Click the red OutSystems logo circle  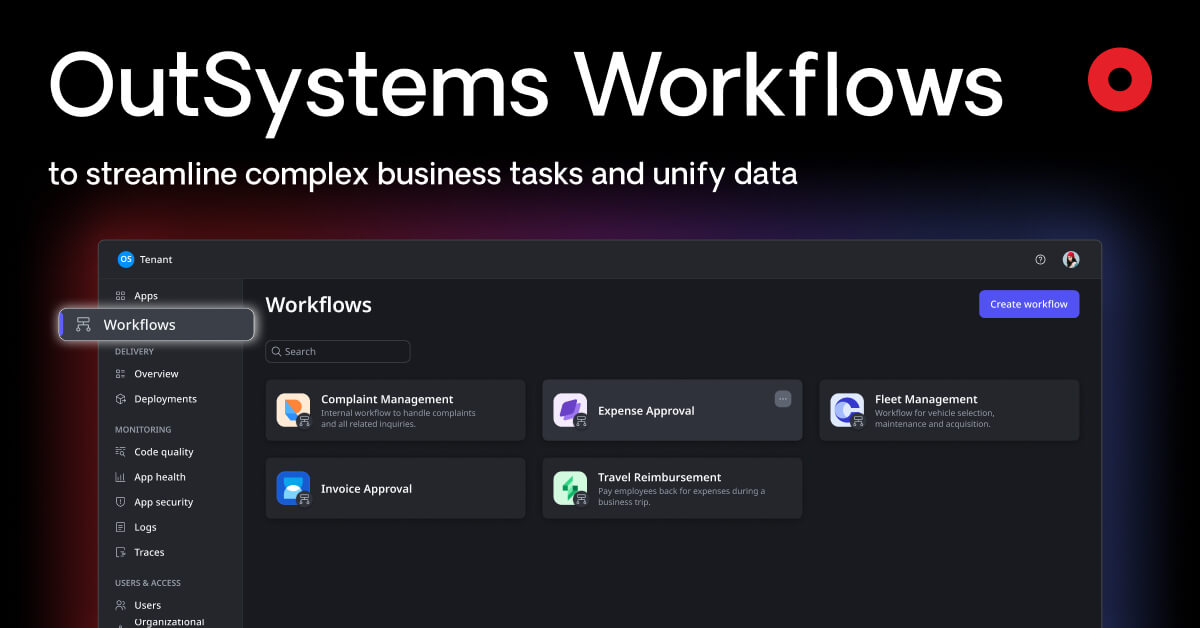[x=1120, y=79]
